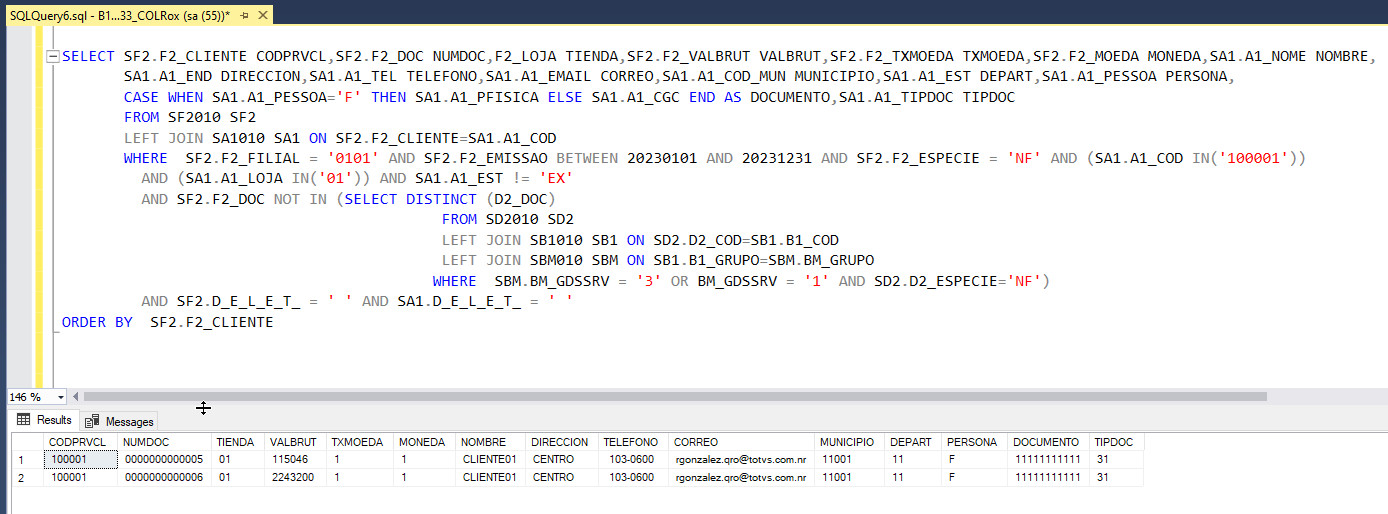Screen dimensions: 1388x514
Task: Click DOCUMENTO 11111111111 in row 1
Action: 1049,460
